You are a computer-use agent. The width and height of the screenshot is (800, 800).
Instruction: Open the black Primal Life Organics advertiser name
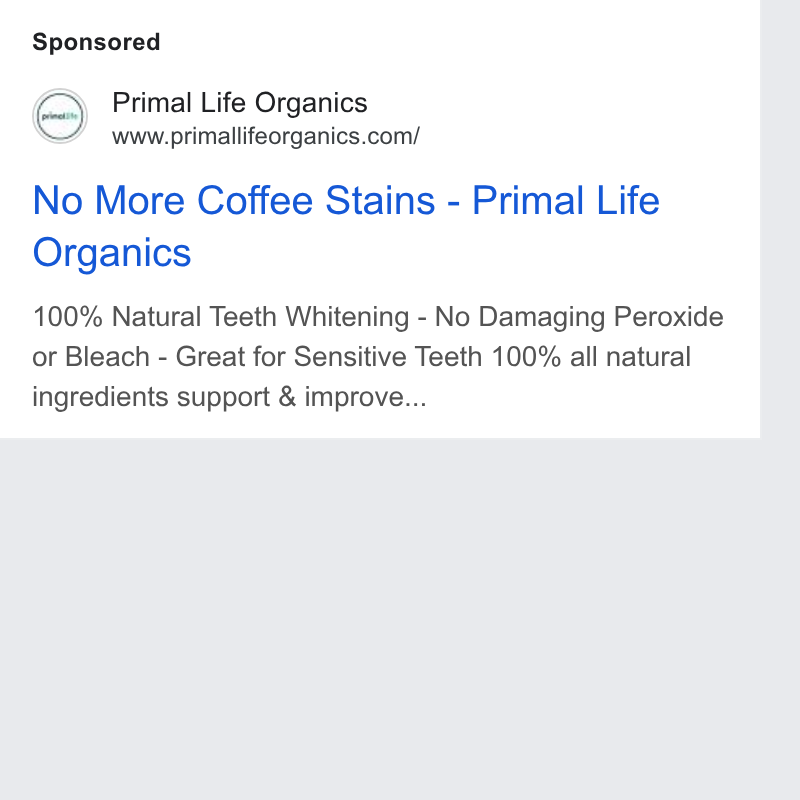click(240, 103)
